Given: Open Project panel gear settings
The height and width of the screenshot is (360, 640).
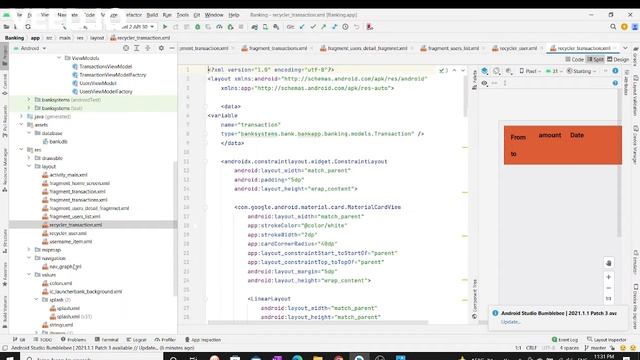Looking at the screenshot, I should coord(161,48).
